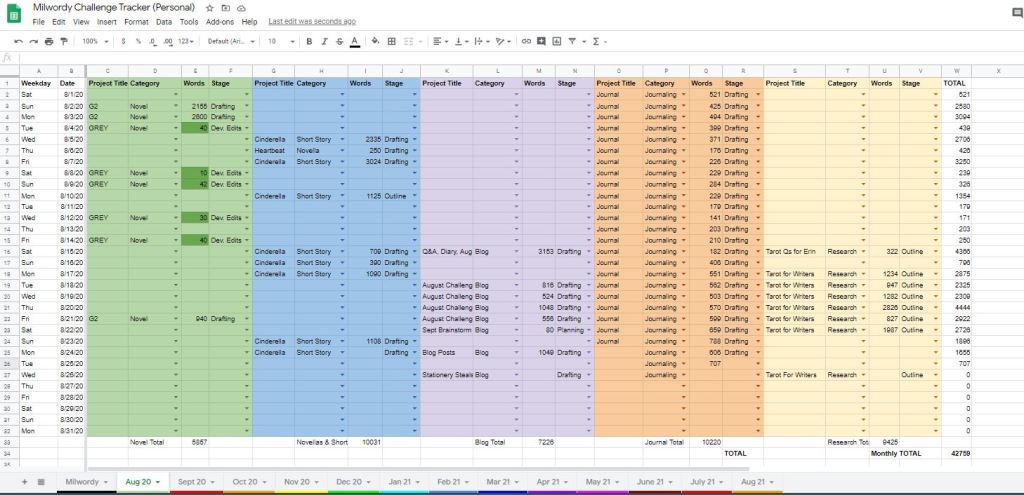The image size is (1024, 495).
Task: Open the font size 10 dropdown
Action: 278,41
